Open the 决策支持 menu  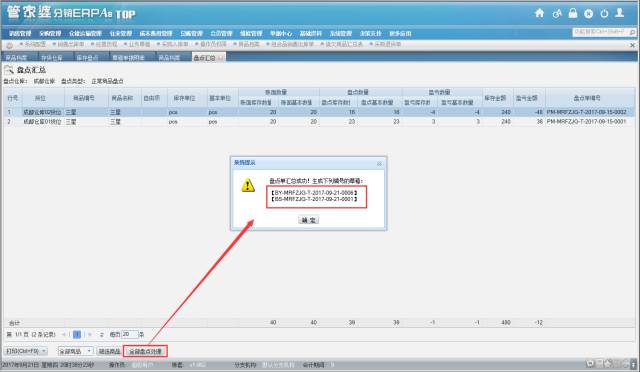[x=370, y=33]
